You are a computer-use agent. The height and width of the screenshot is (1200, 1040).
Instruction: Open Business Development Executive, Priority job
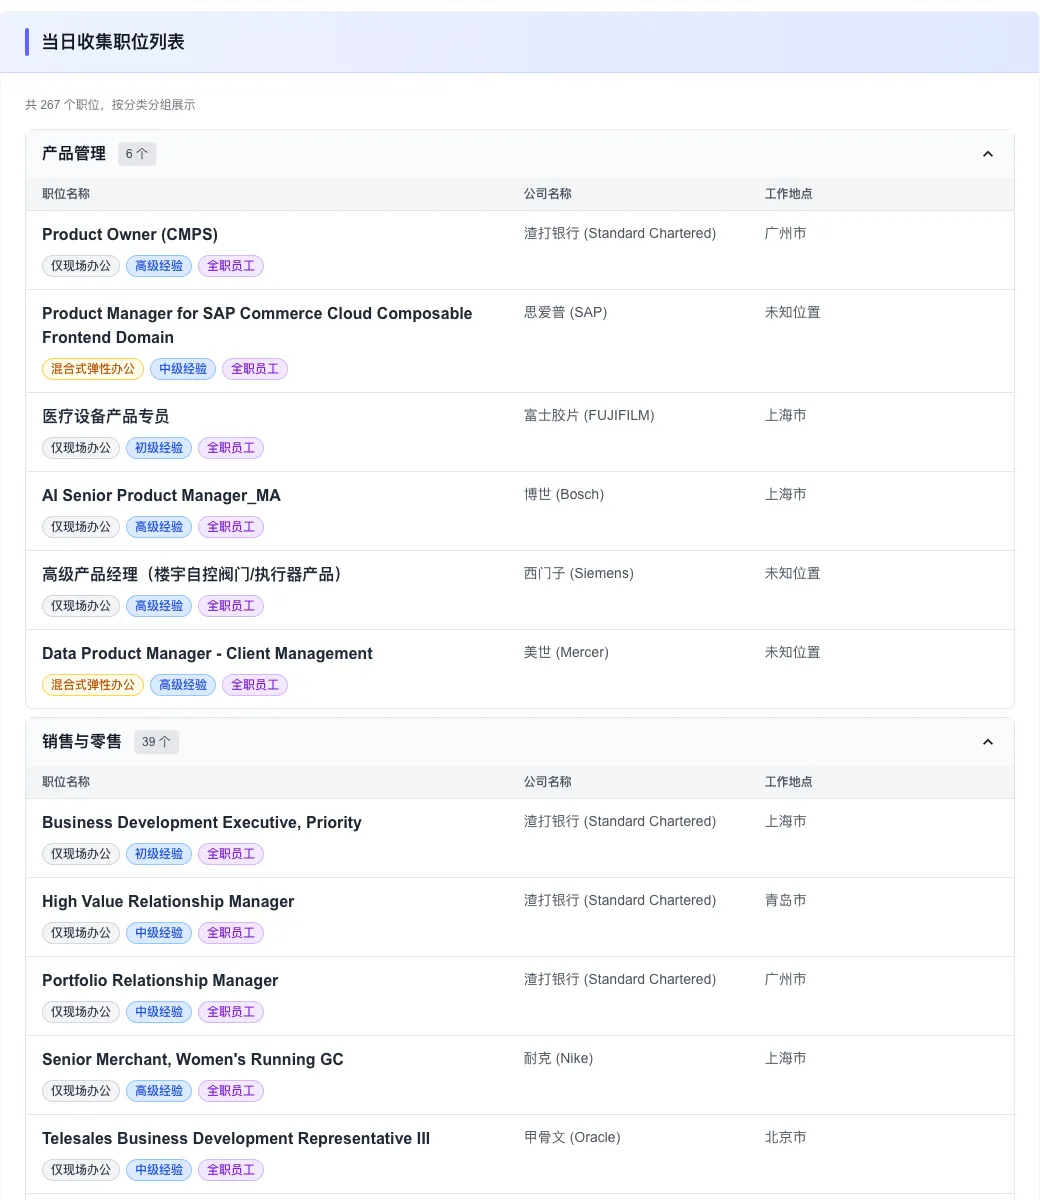click(x=202, y=822)
